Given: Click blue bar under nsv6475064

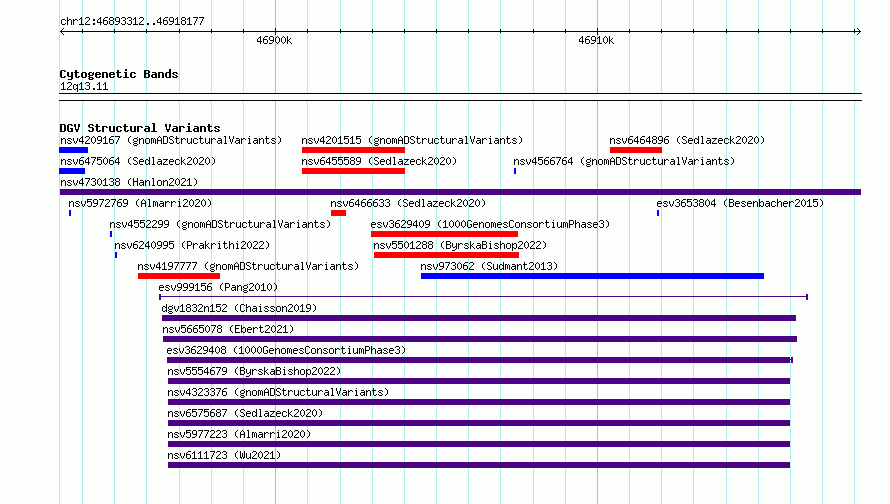Looking at the screenshot, I should click(x=72, y=171).
